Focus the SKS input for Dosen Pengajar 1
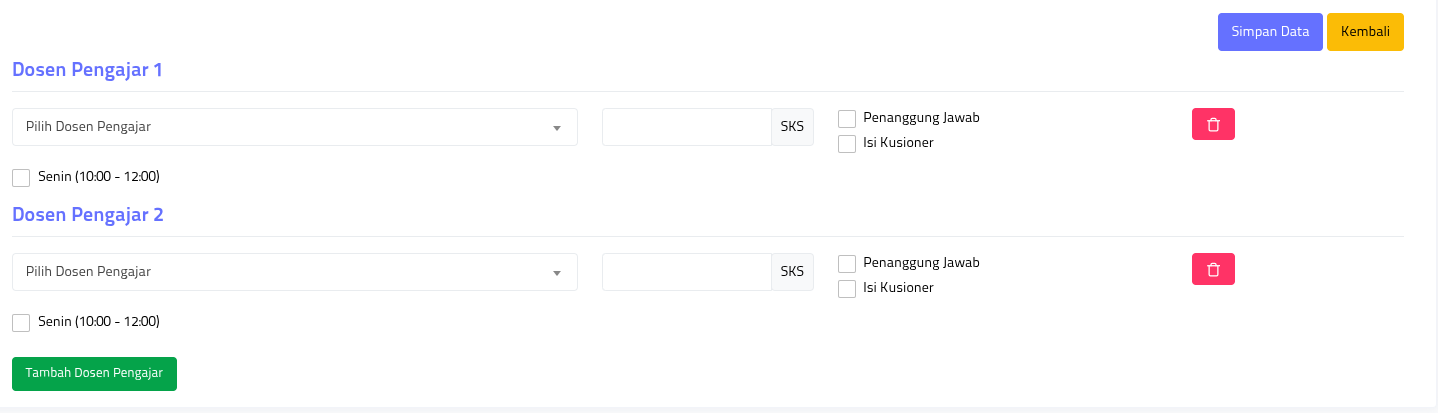 (x=686, y=127)
